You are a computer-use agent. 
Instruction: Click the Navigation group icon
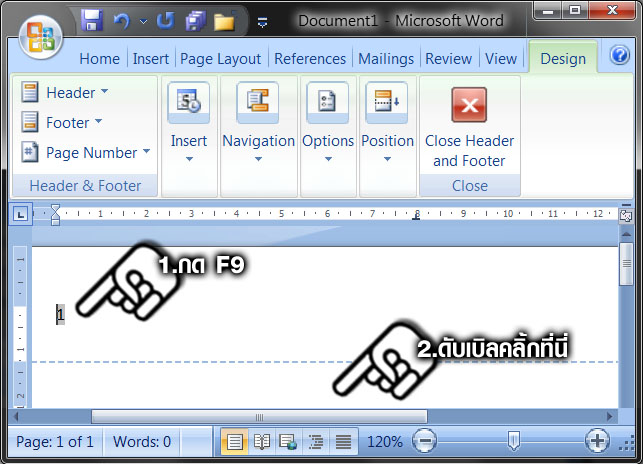click(x=258, y=102)
